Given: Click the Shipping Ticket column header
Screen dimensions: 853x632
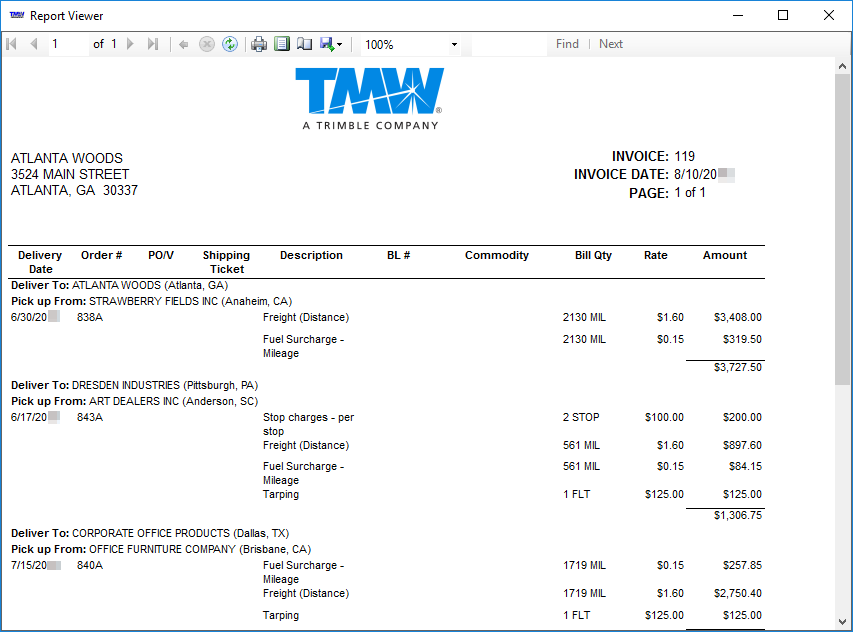Looking at the screenshot, I should (226, 262).
